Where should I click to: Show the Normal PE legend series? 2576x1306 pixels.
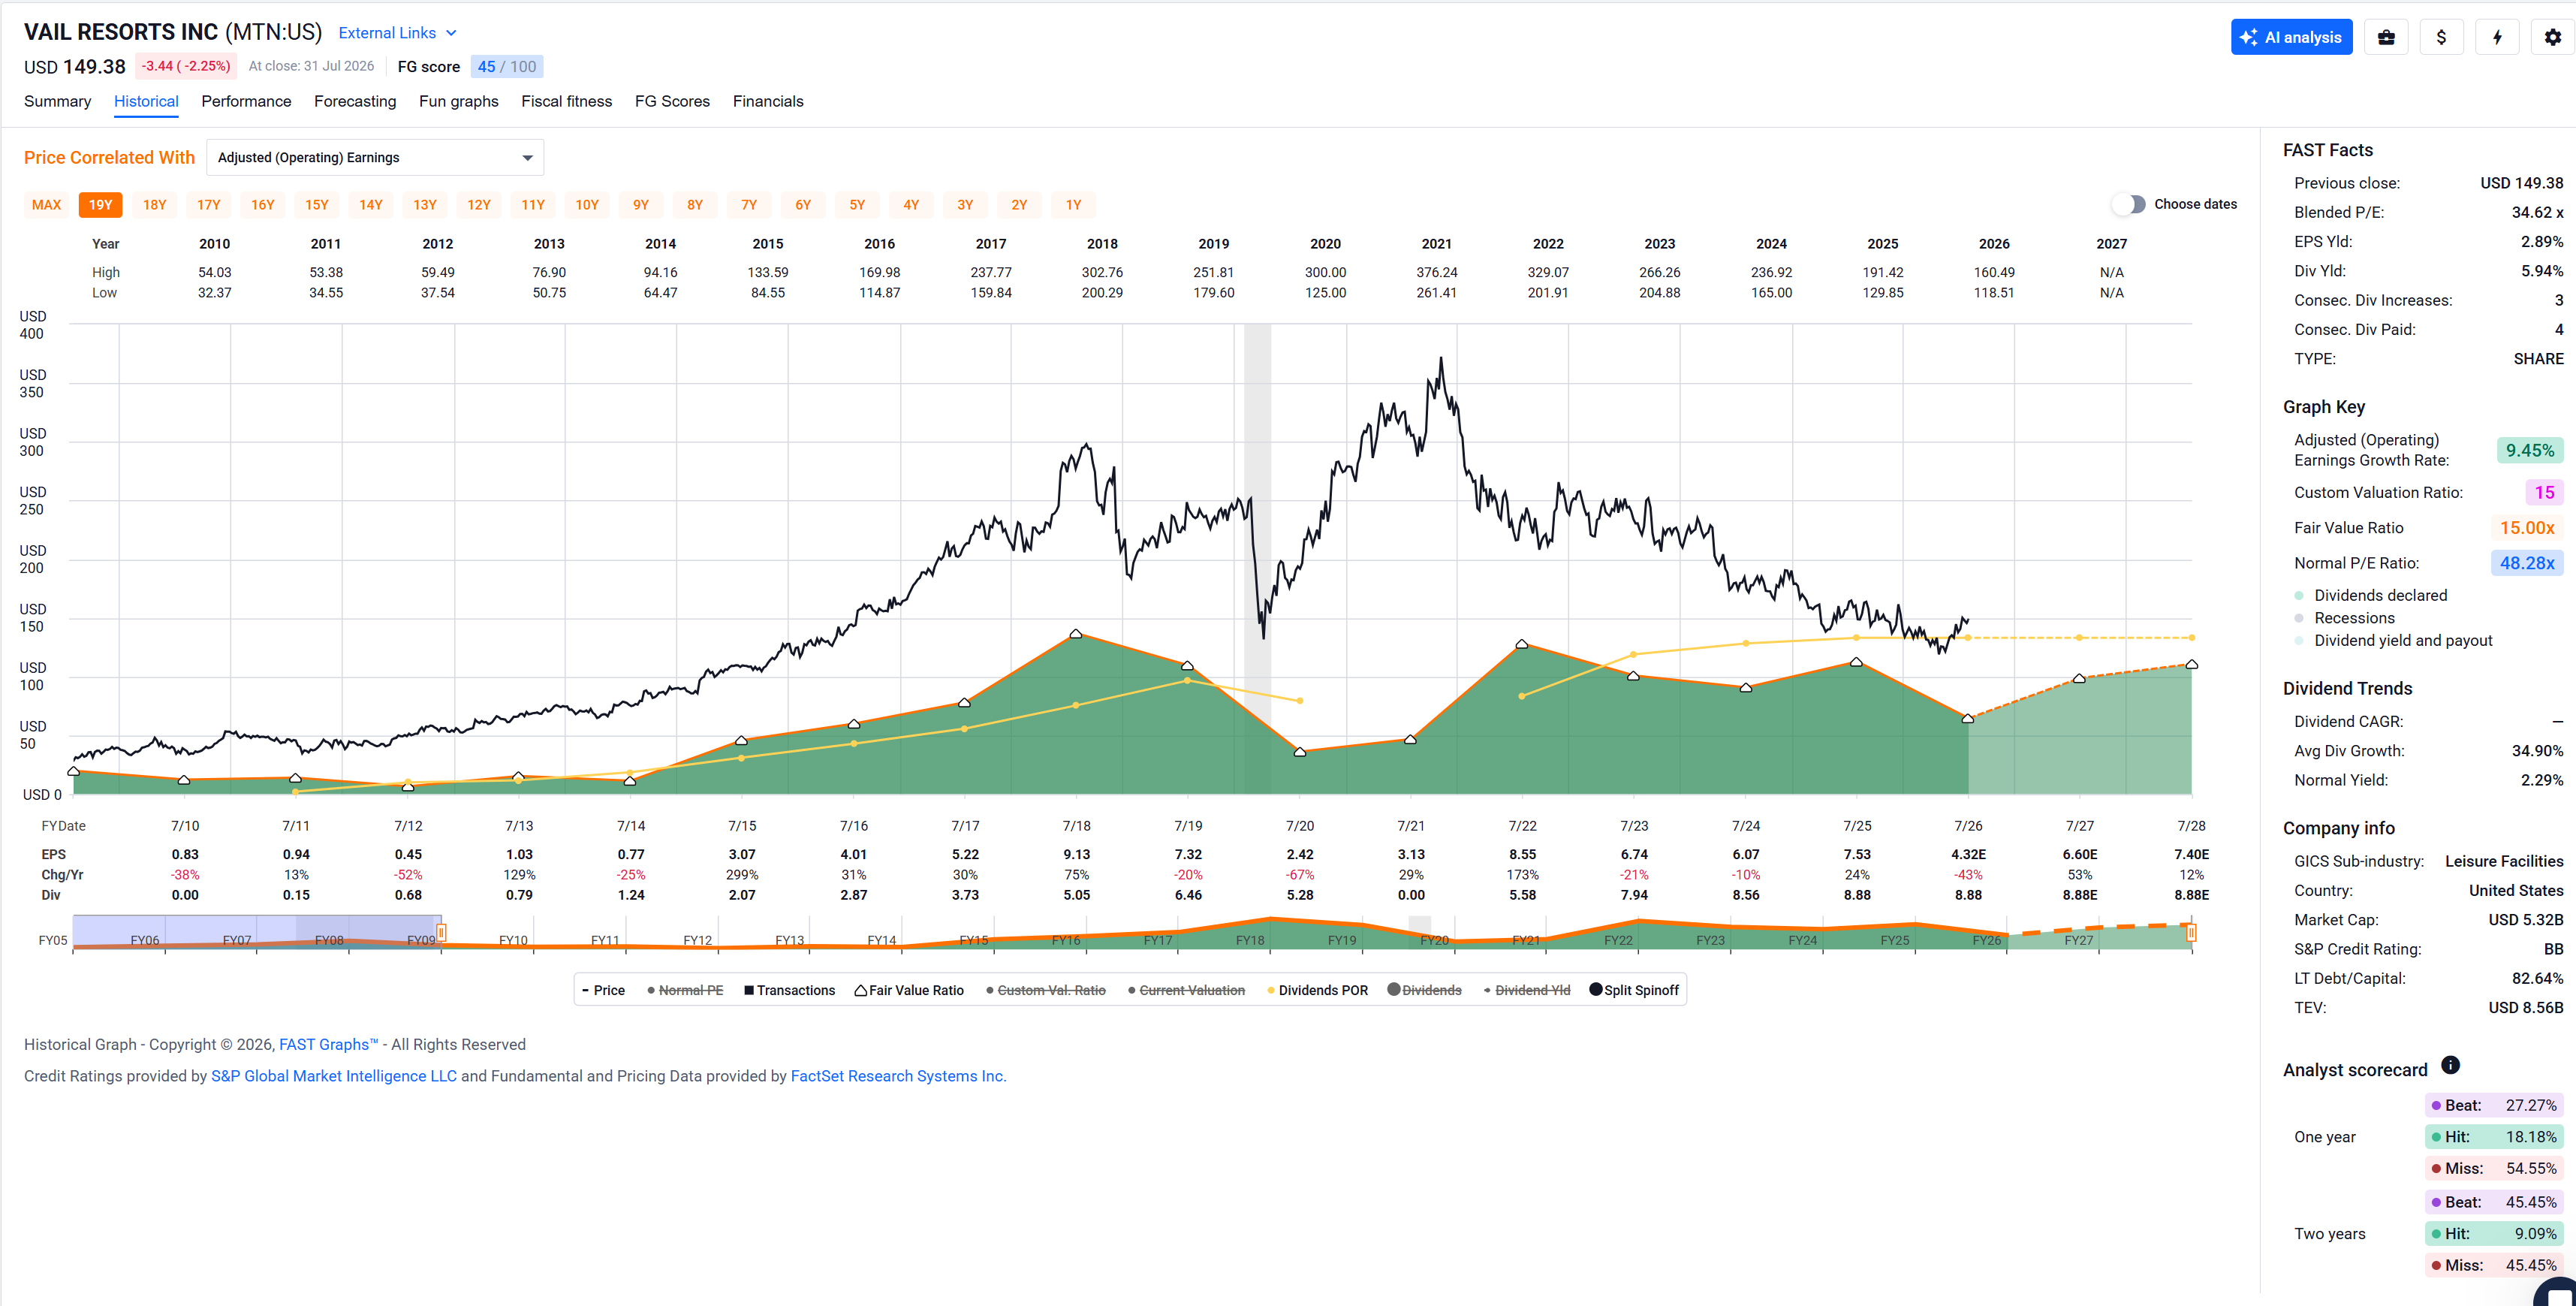tap(685, 990)
